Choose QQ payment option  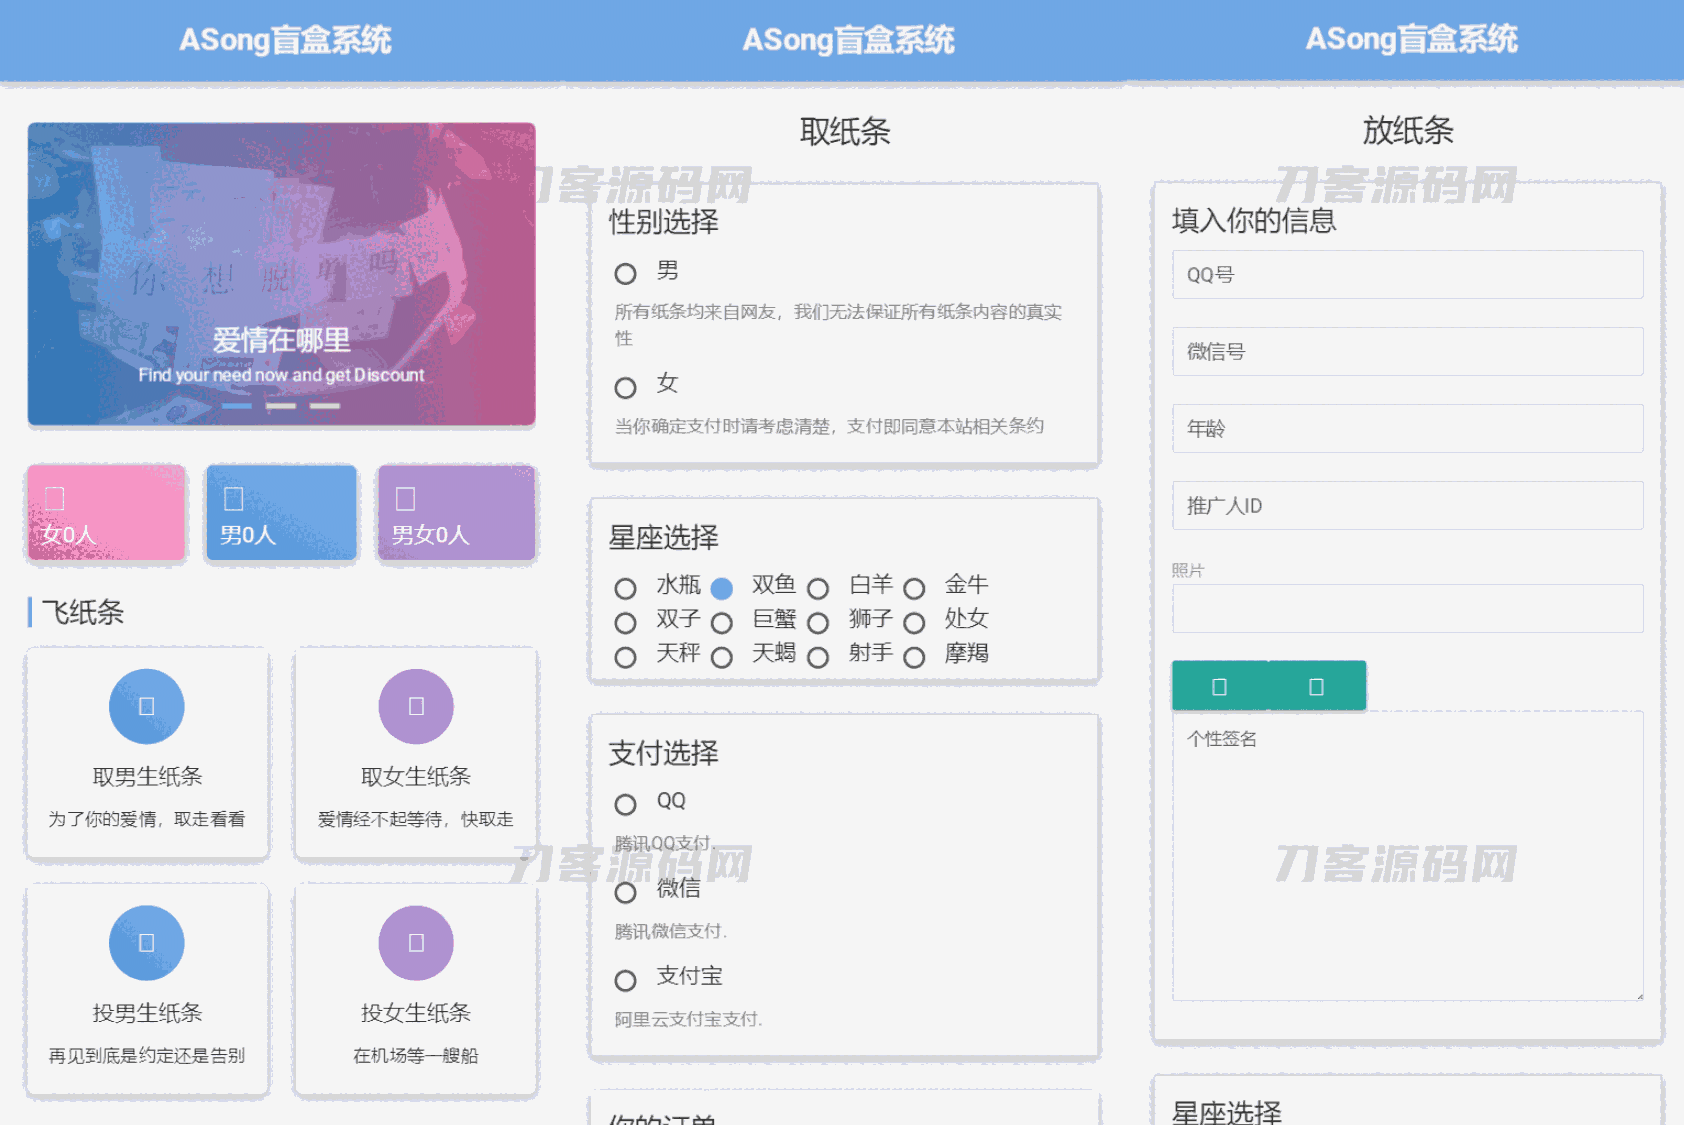click(625, 805)
